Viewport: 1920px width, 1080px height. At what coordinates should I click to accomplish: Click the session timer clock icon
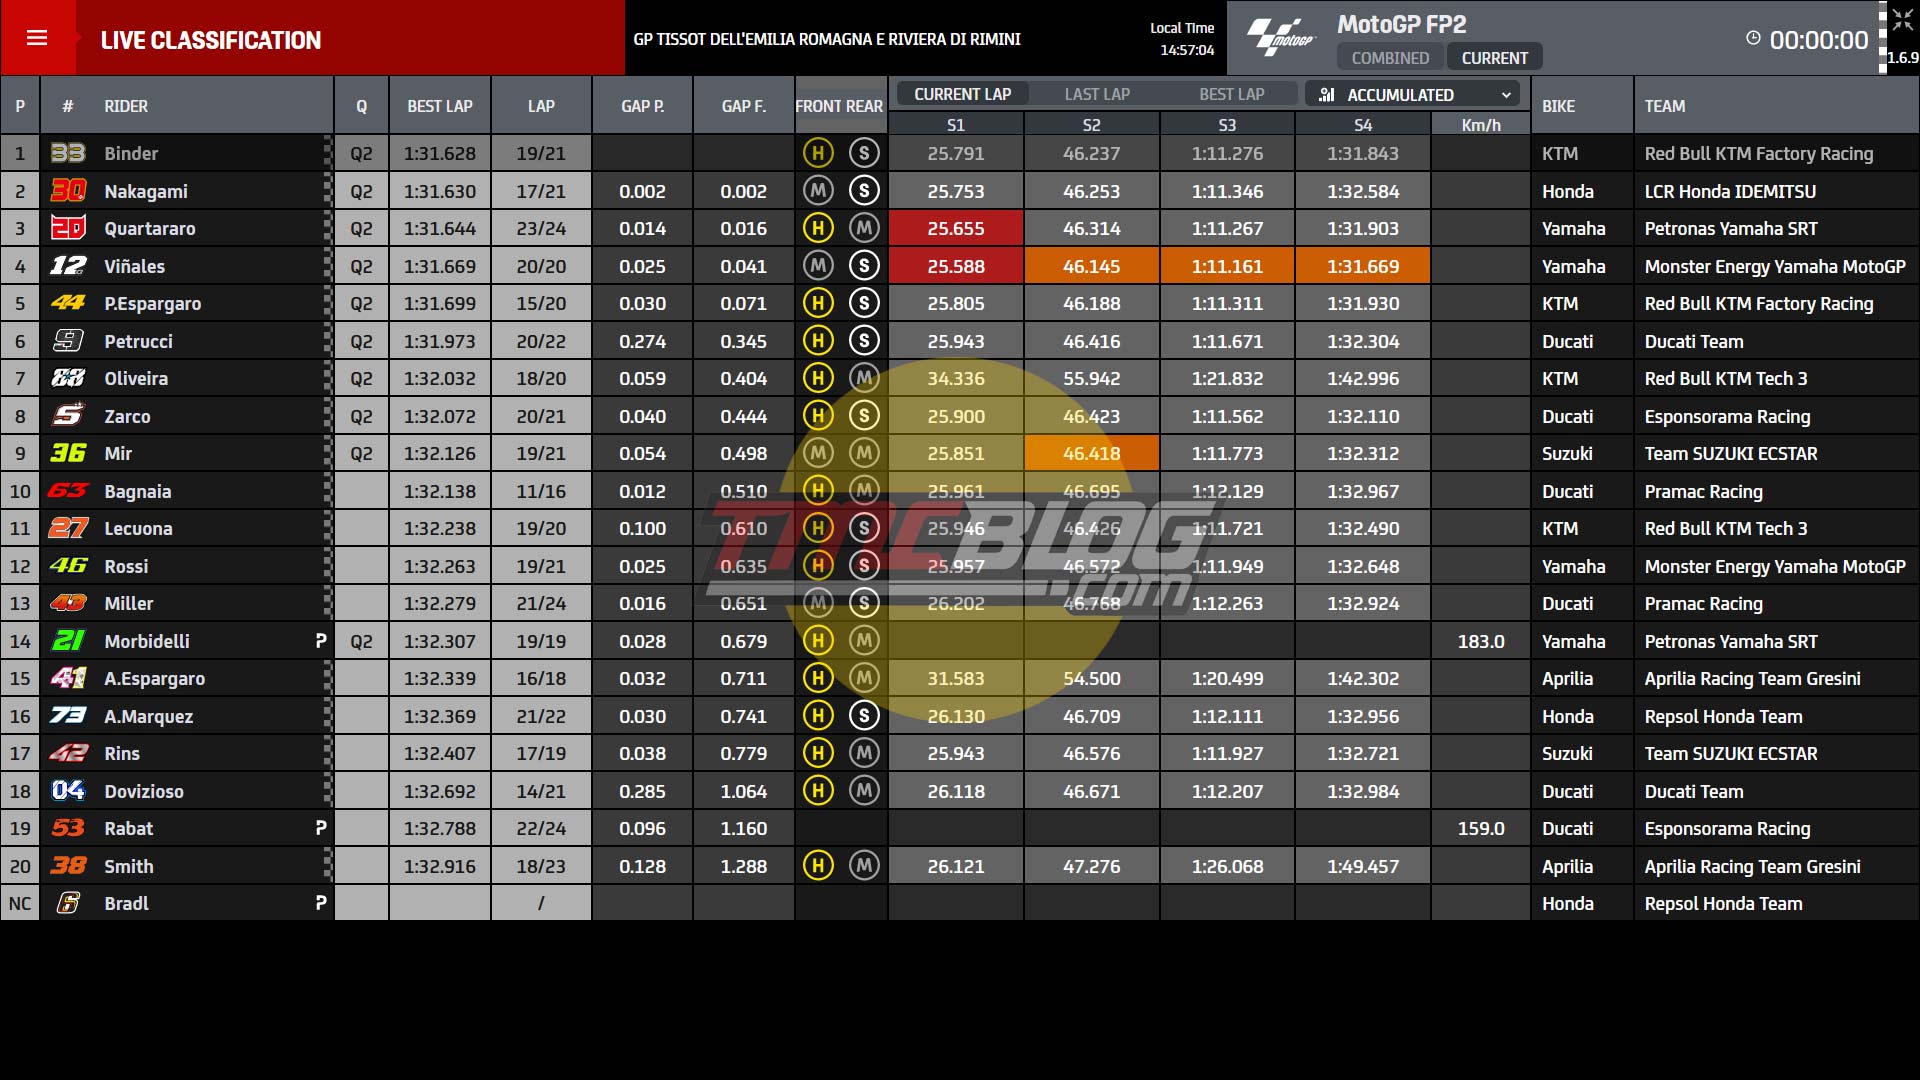[x=1753, y=38]
